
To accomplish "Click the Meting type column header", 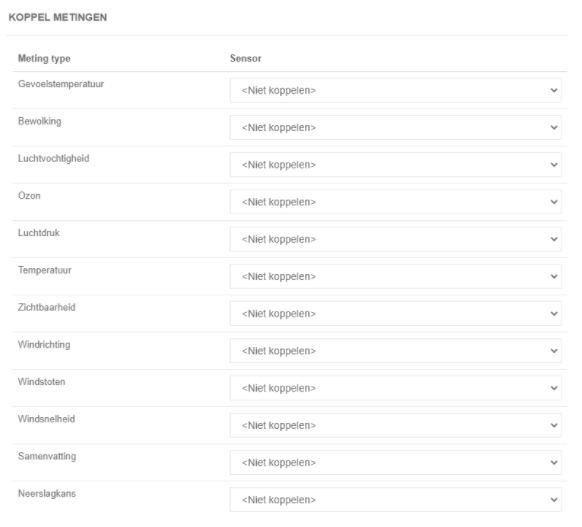I will (44, 59).
